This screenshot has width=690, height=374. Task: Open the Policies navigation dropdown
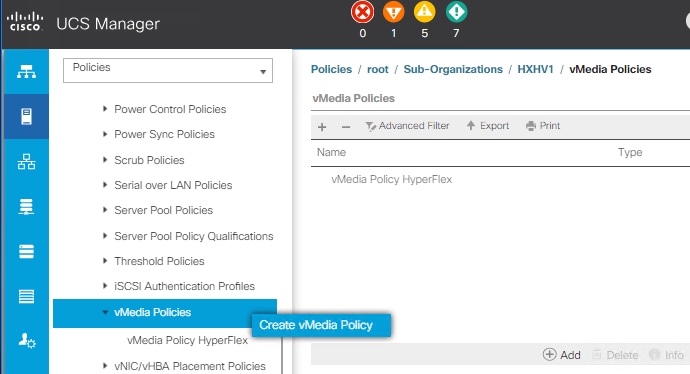click(x=168, y=70)
